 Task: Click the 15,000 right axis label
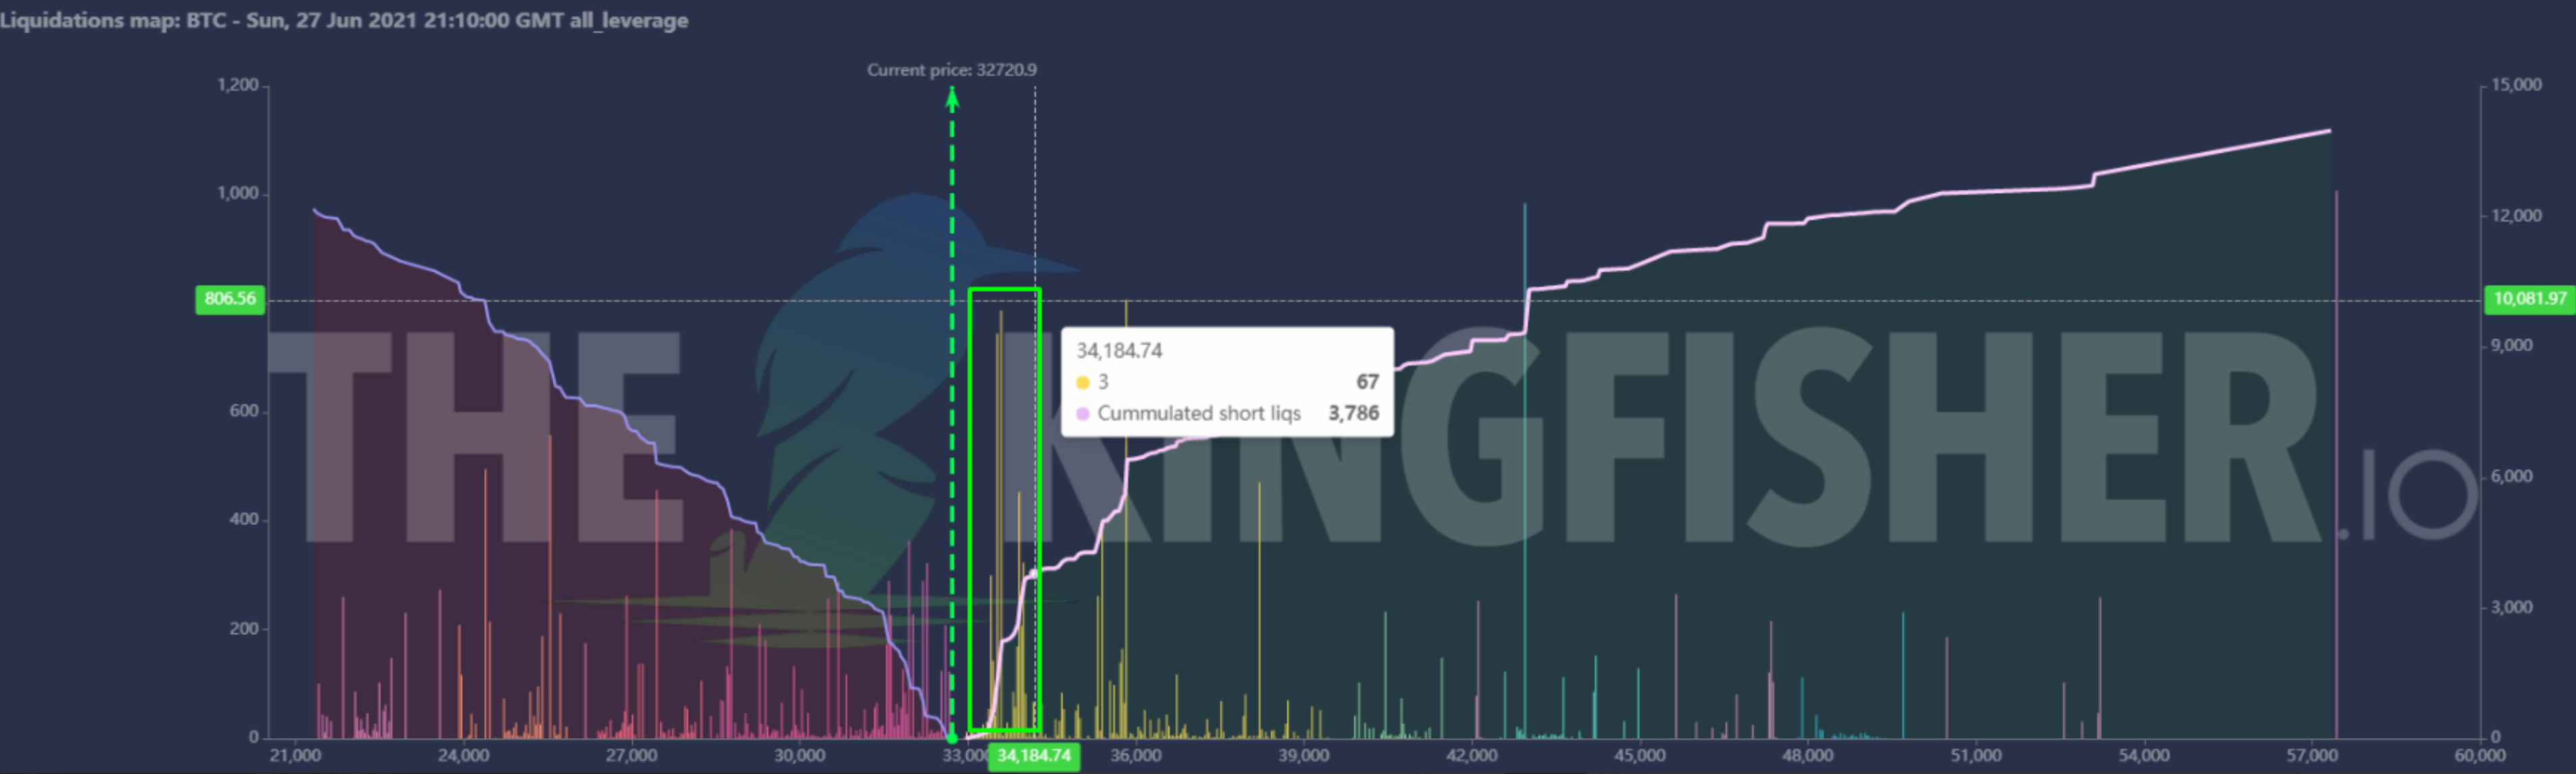coord(2516,85)
